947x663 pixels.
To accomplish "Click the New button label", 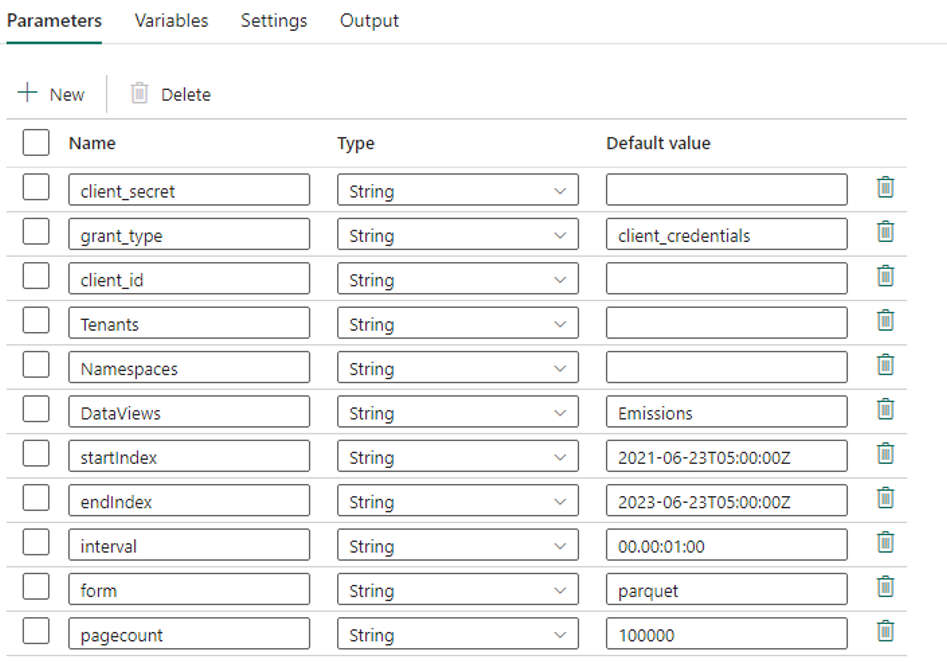I will 67,95.
